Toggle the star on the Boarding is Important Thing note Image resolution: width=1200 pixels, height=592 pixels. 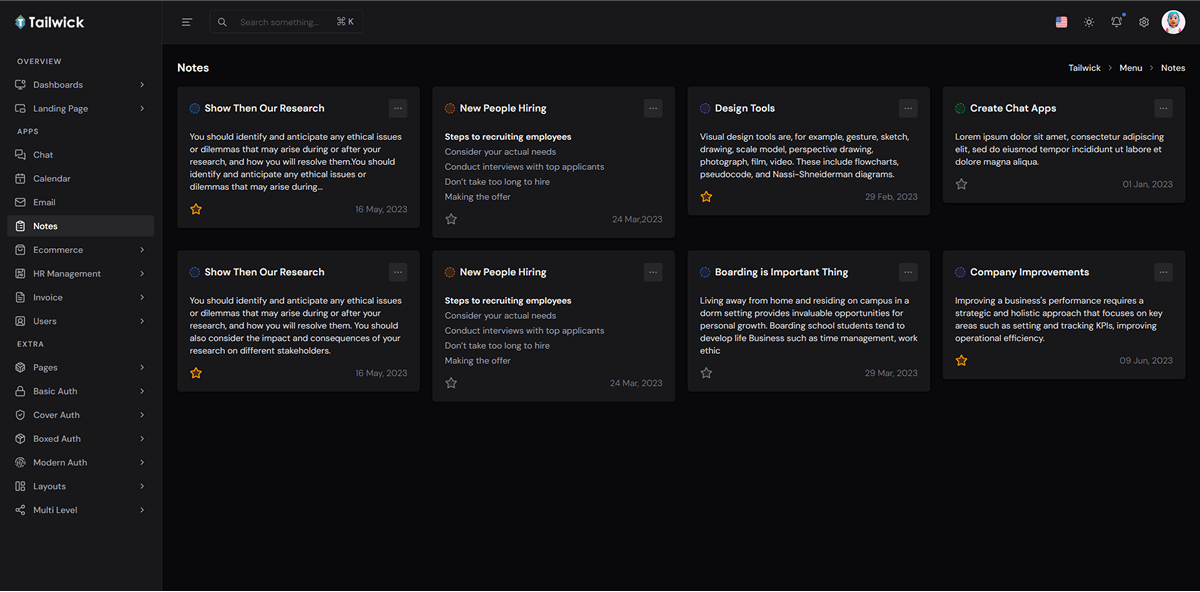[x=706, y=373]
